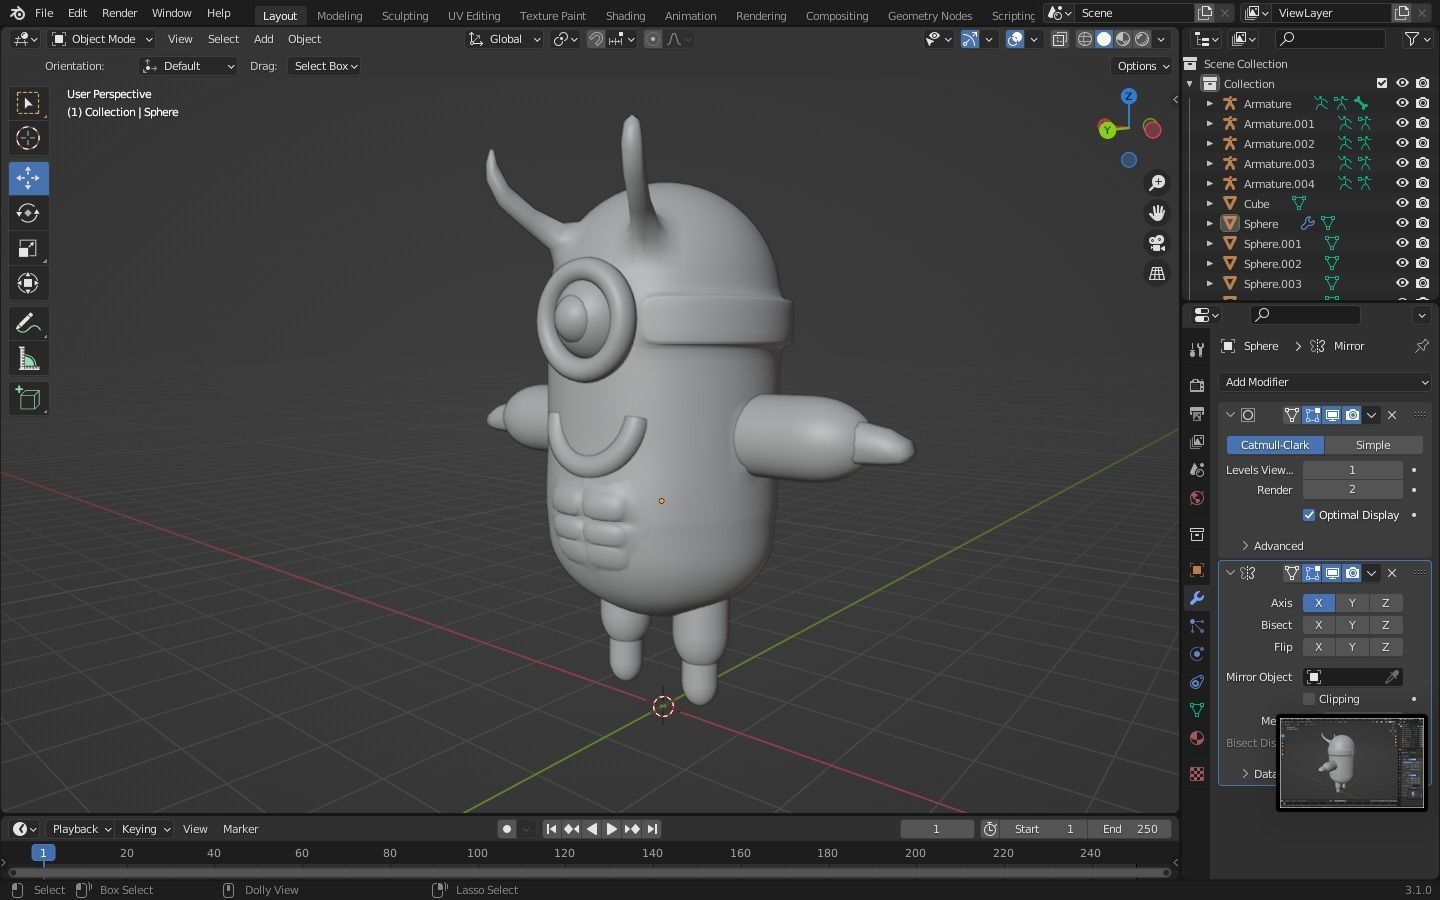Select Simple subdivision type

click(1373, 445)
